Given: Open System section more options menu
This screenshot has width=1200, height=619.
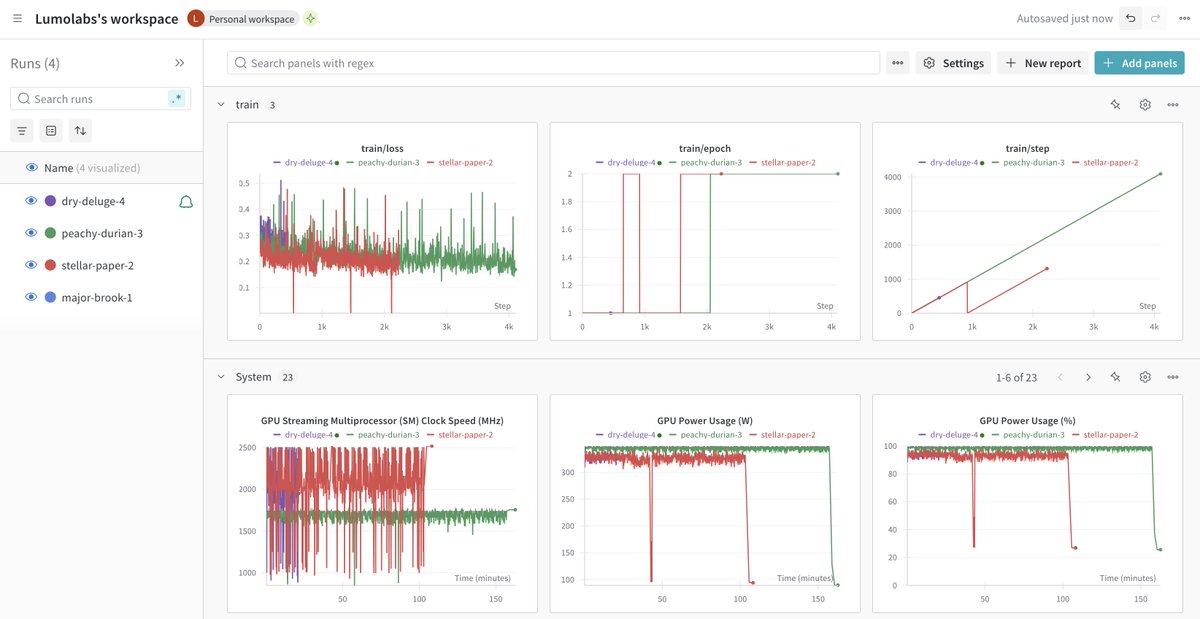Looking at the screenshot, I should click(1173, 377).
